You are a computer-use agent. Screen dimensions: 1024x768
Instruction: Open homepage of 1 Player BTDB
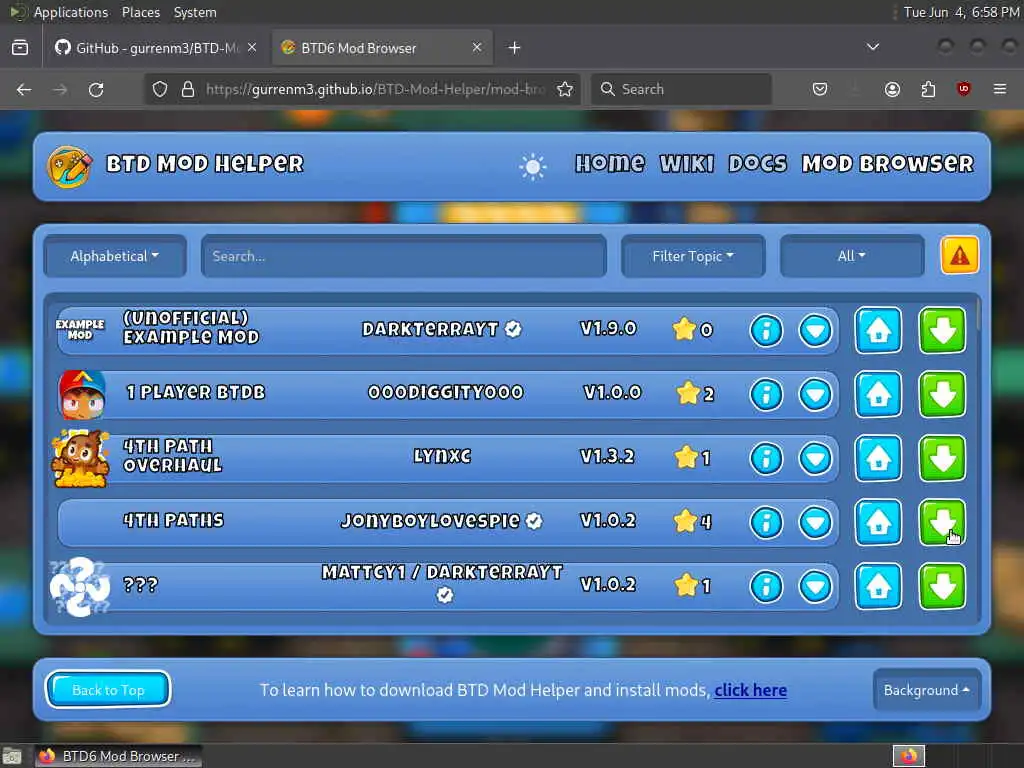[x=878, y=394]
